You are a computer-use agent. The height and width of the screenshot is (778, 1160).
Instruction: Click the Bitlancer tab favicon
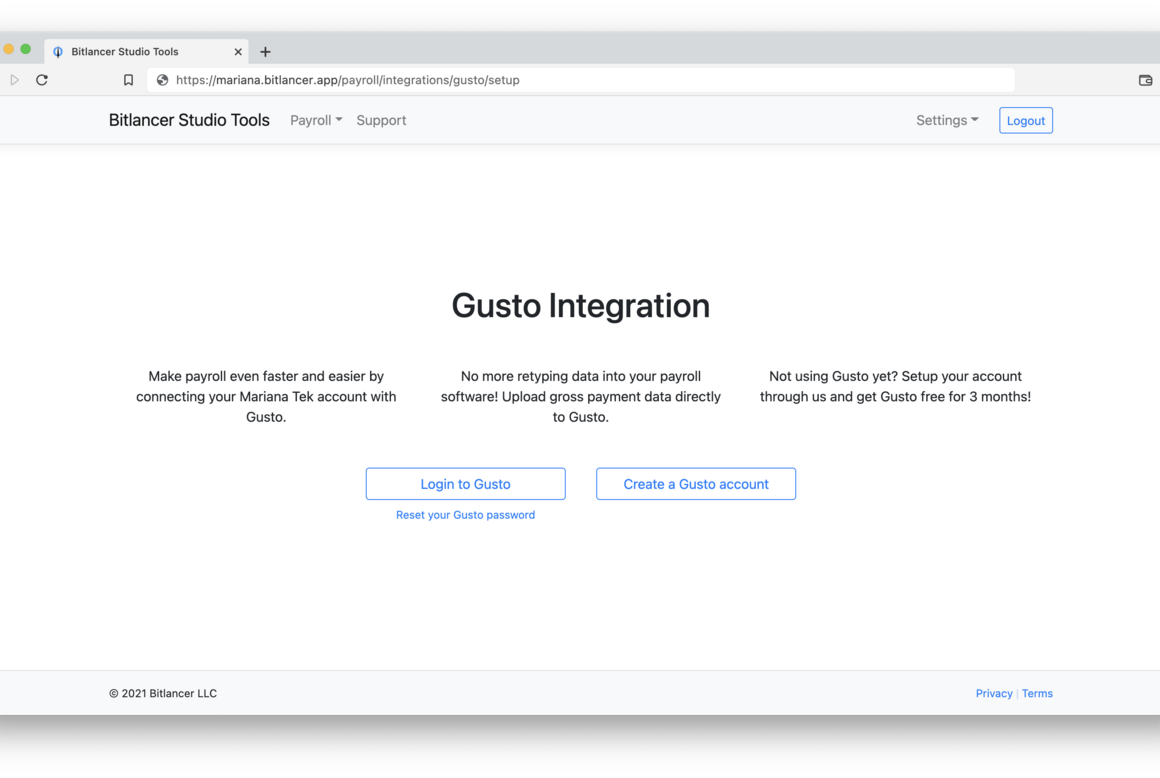click(58, 52)
